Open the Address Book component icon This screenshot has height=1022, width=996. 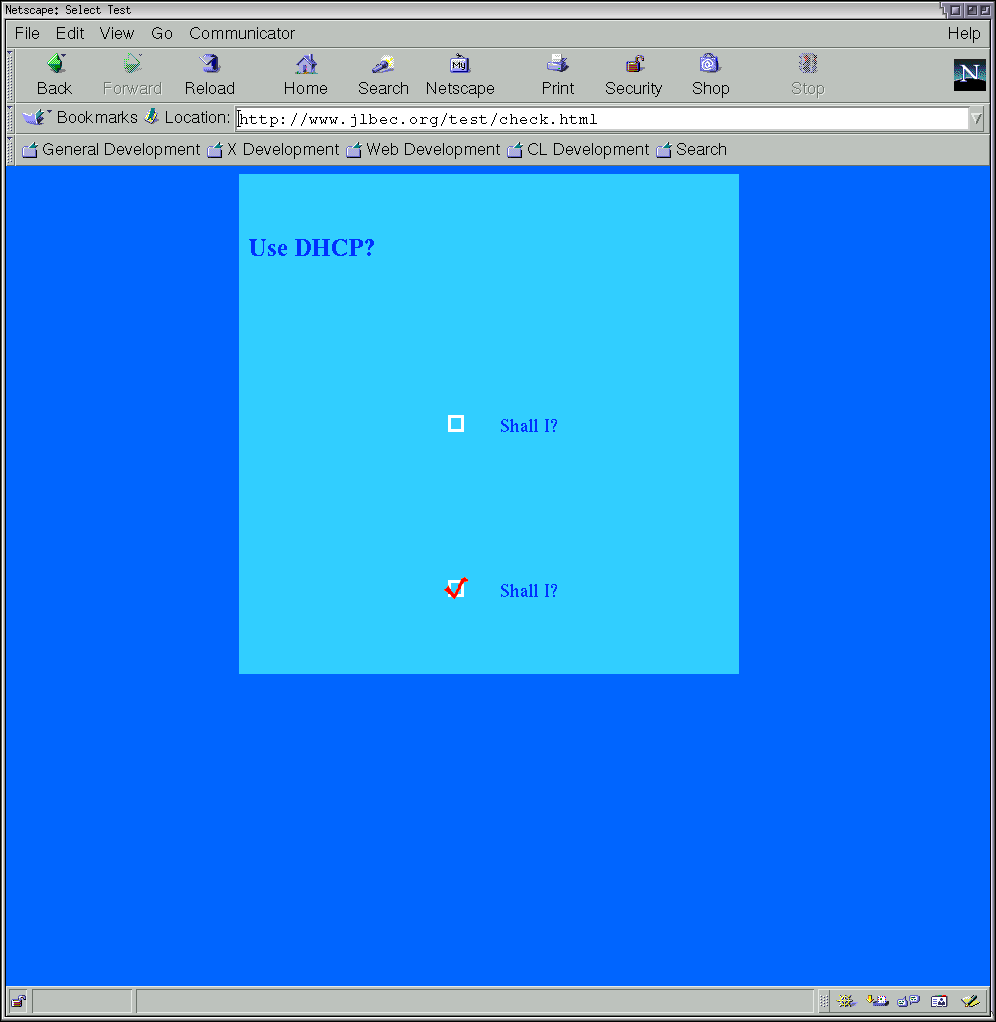pos(939,1001)
